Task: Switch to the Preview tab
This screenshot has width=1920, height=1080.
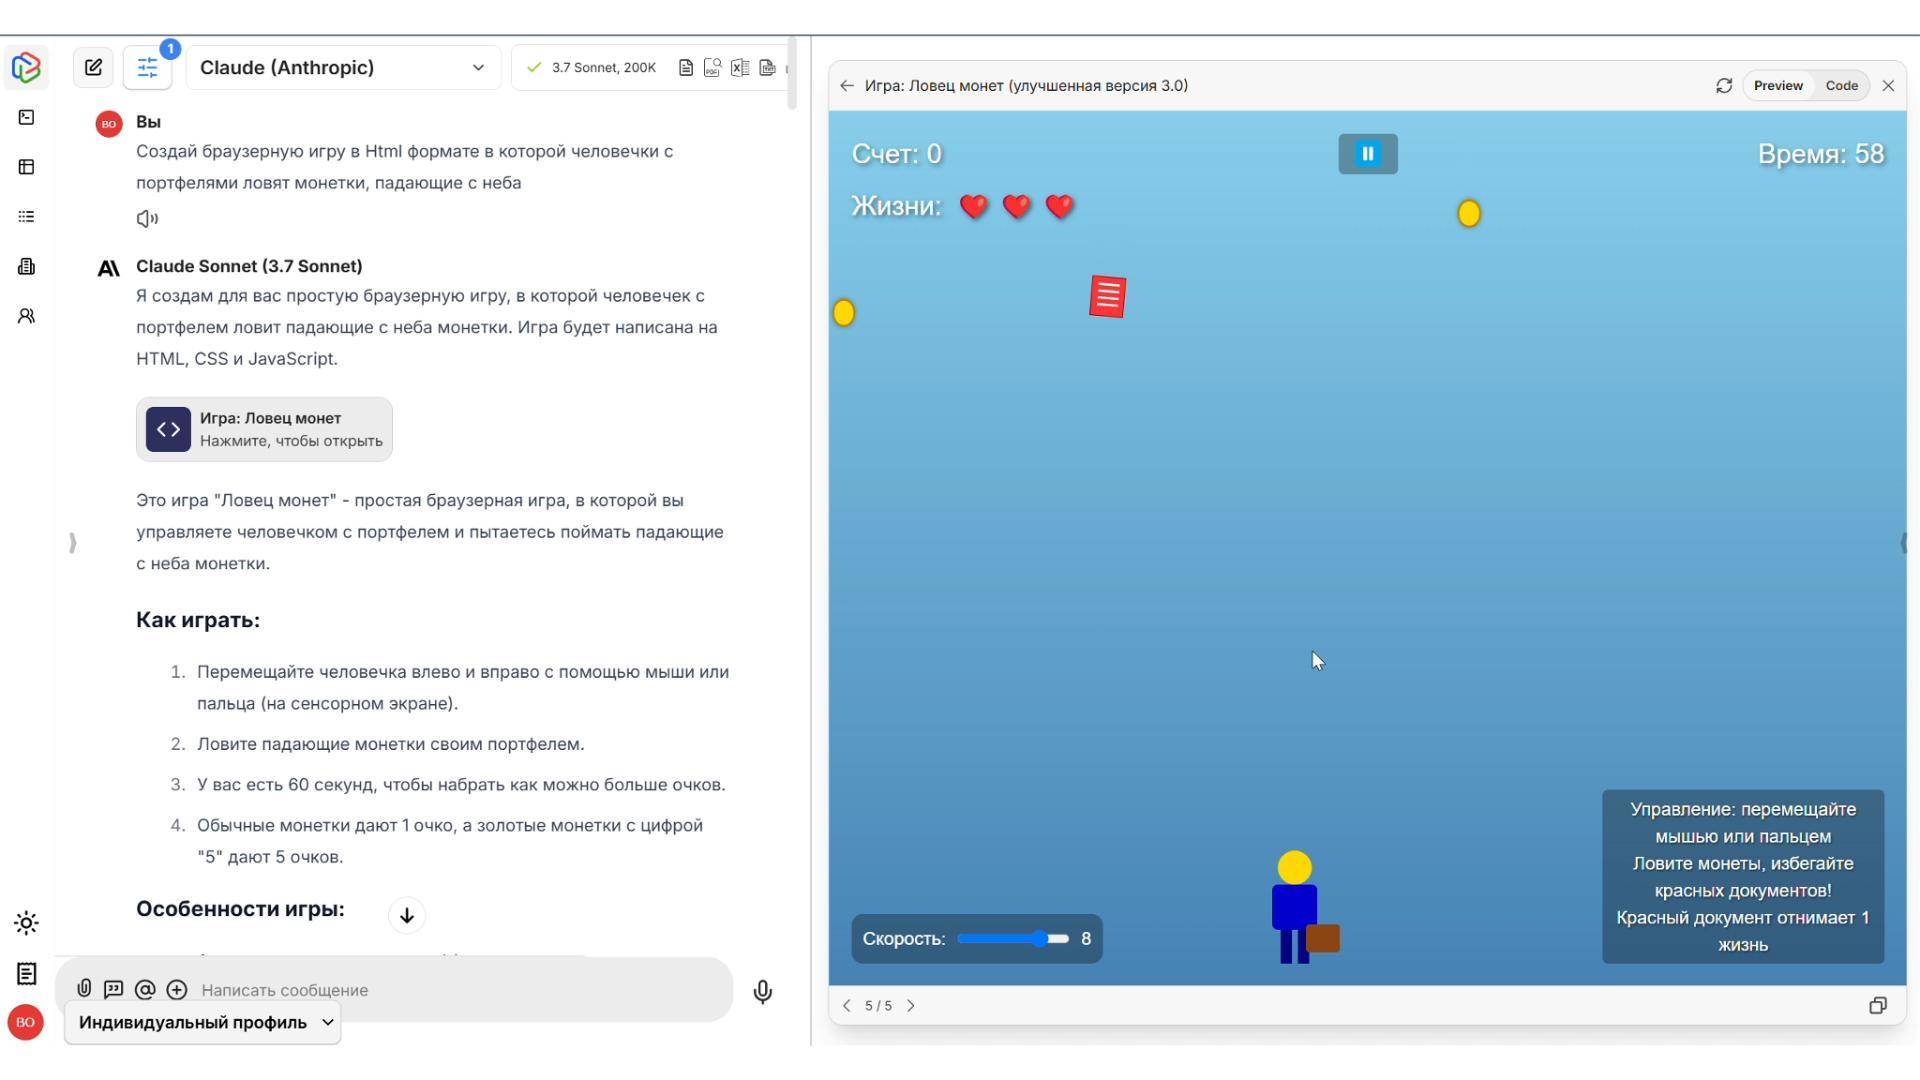Action: 1778,86
